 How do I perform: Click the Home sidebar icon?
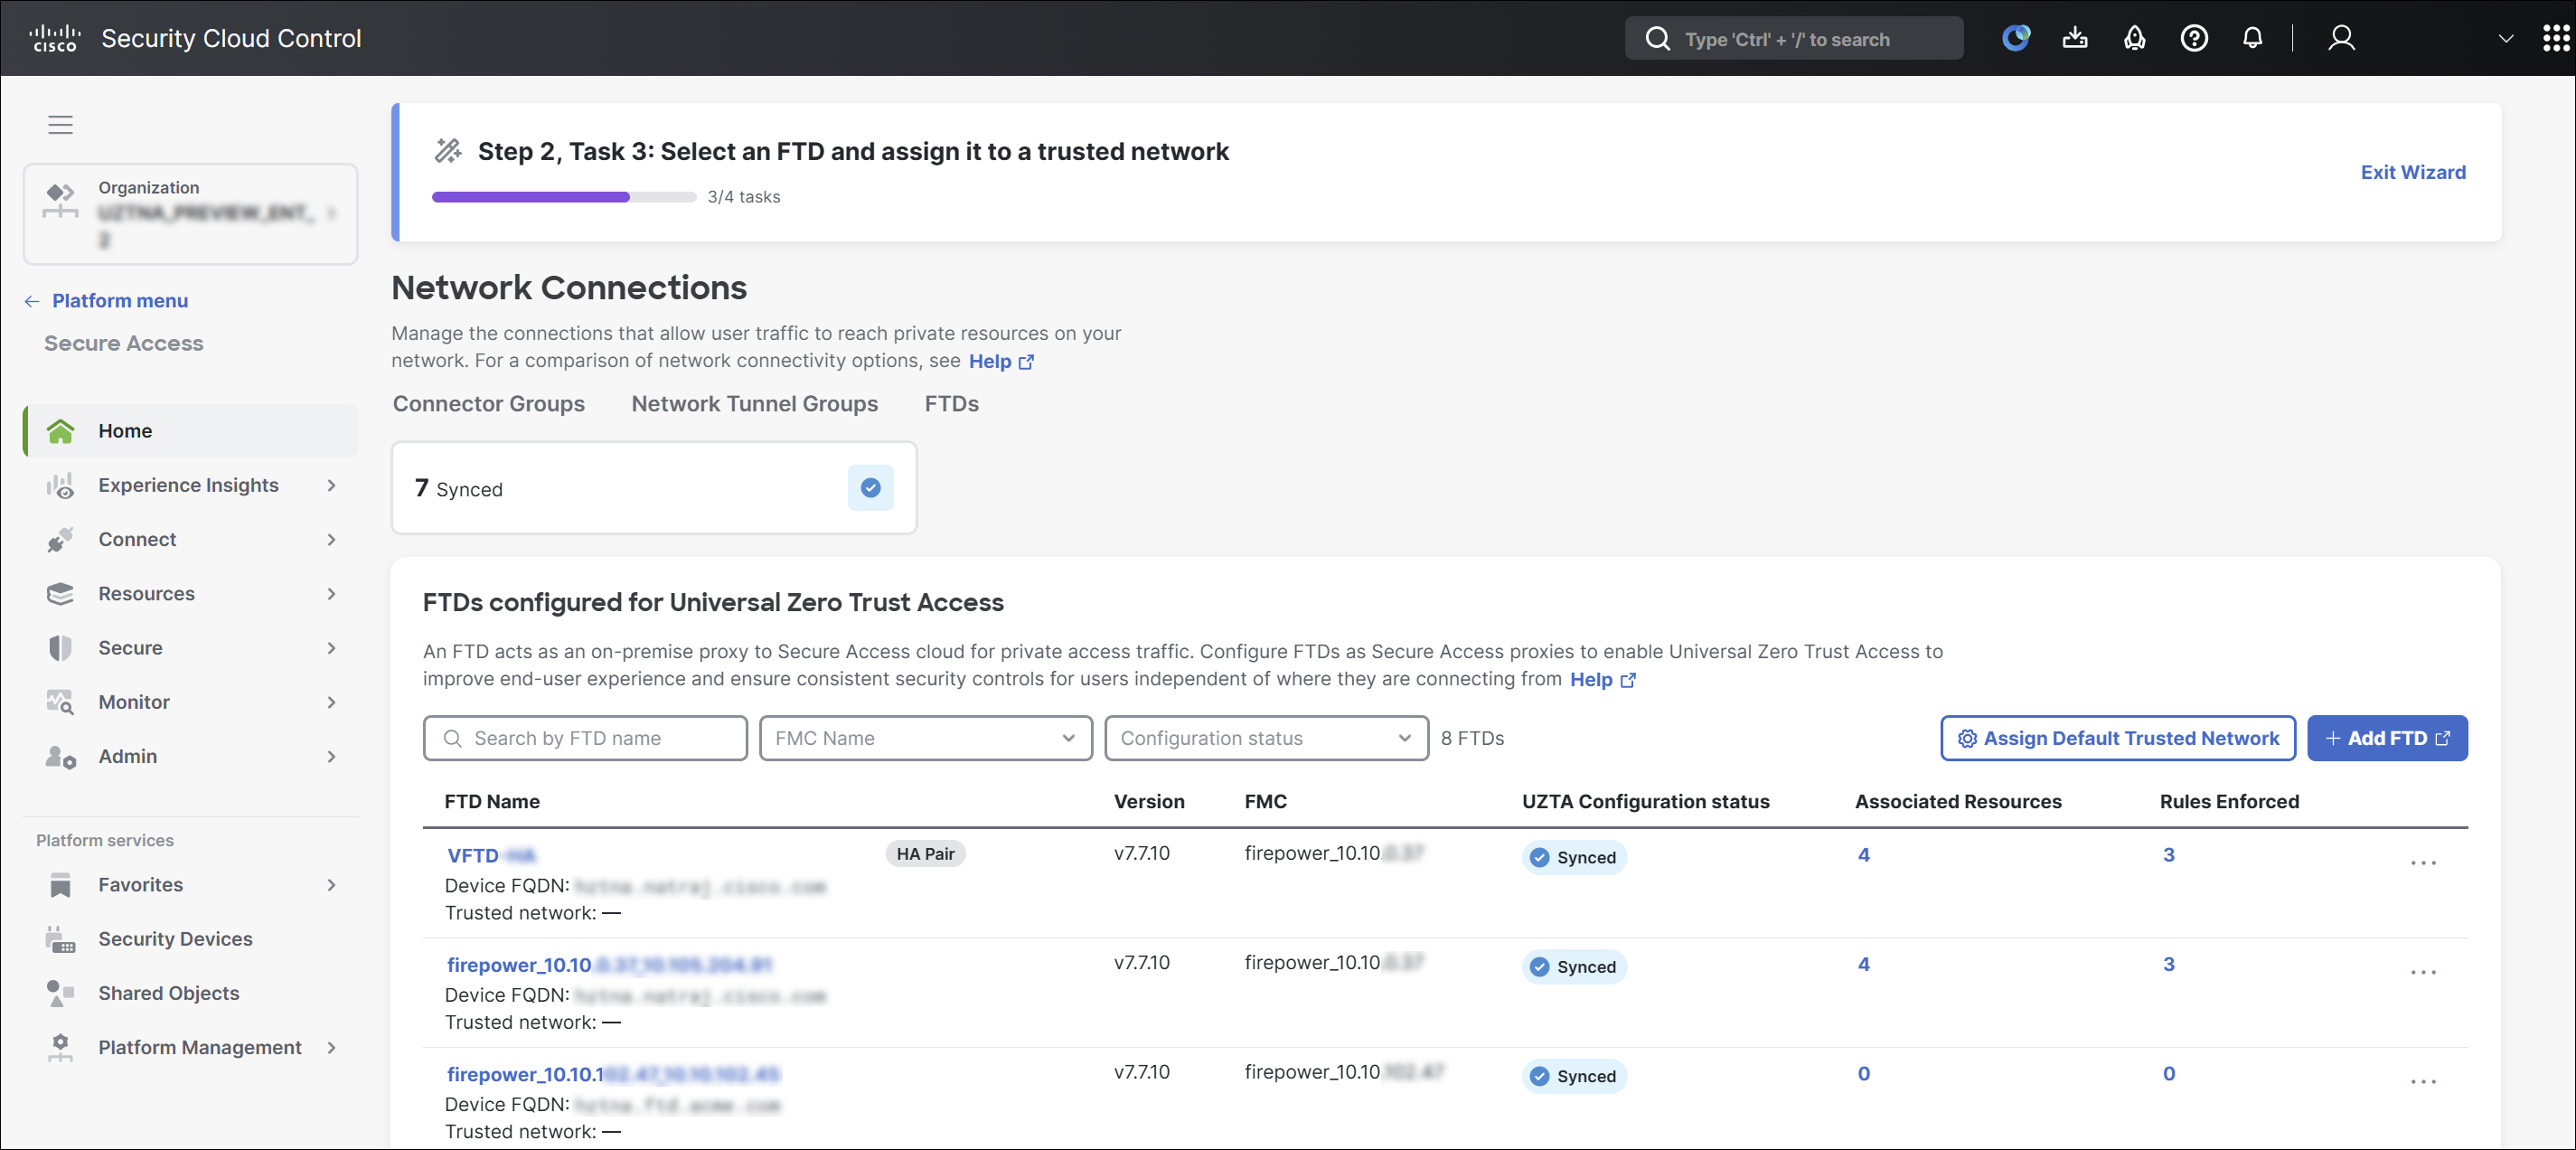tap(60, 431)
